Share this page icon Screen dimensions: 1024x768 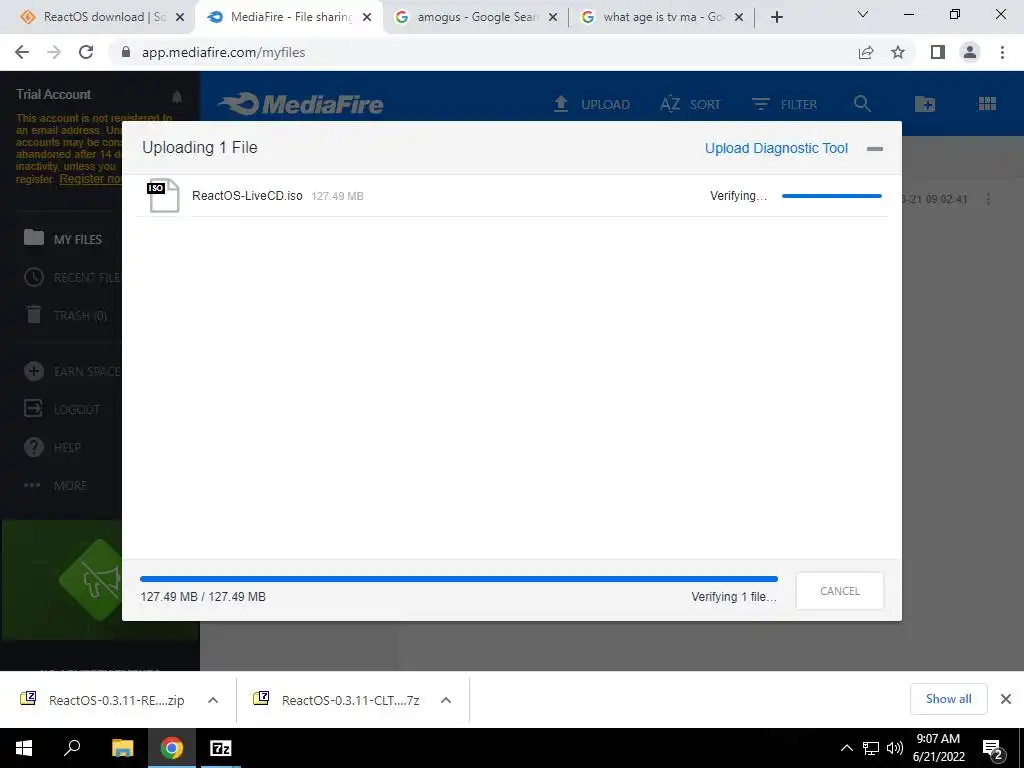[x=866, y=52]
